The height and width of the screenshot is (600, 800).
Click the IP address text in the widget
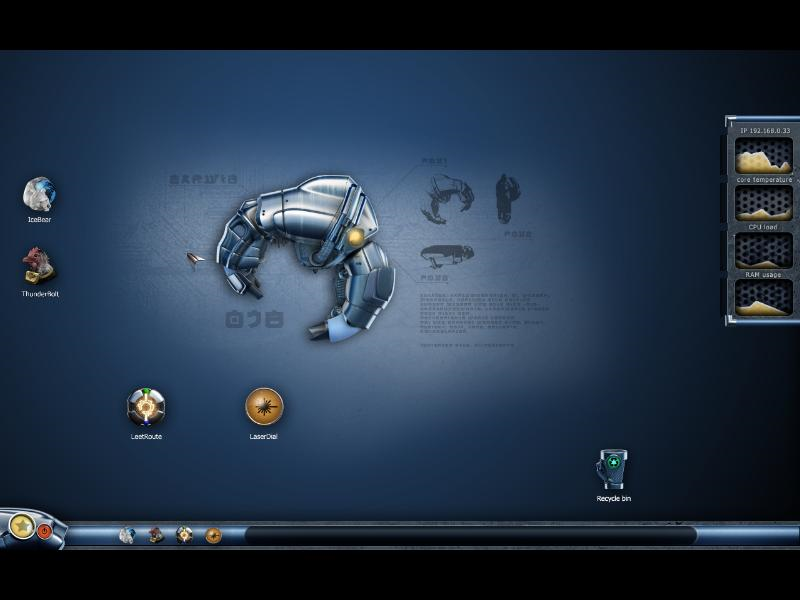click(x=765, y=130)
